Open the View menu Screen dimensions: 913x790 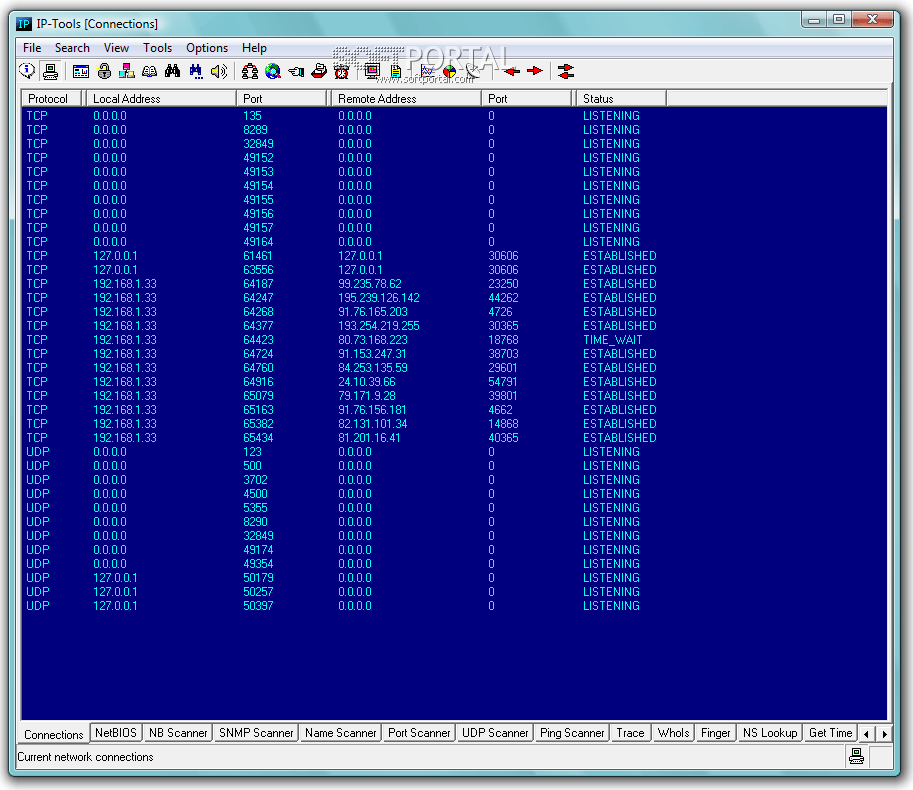(x=116, y=48)
